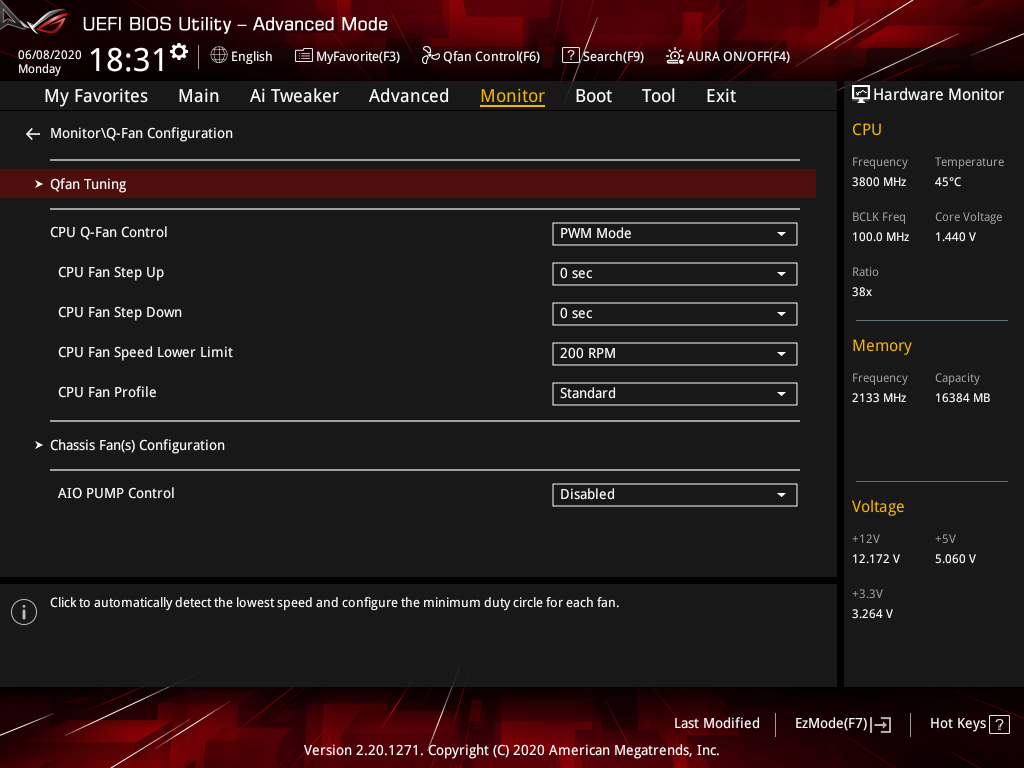
Task: Select the CPU Q-Fan Control label
Action: (108, 232)
